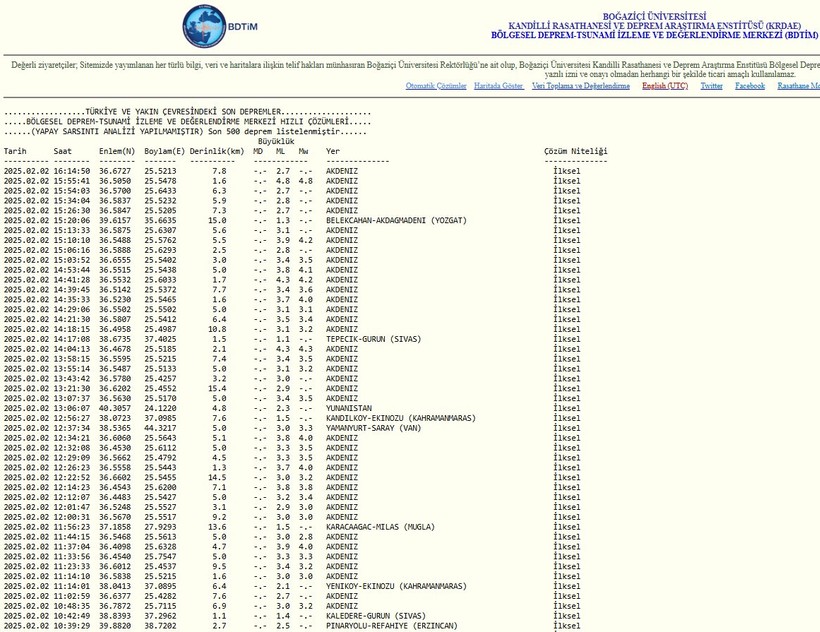Click the BDTiM logo
This screenshot has width=820, height=632.
[220, 26]
